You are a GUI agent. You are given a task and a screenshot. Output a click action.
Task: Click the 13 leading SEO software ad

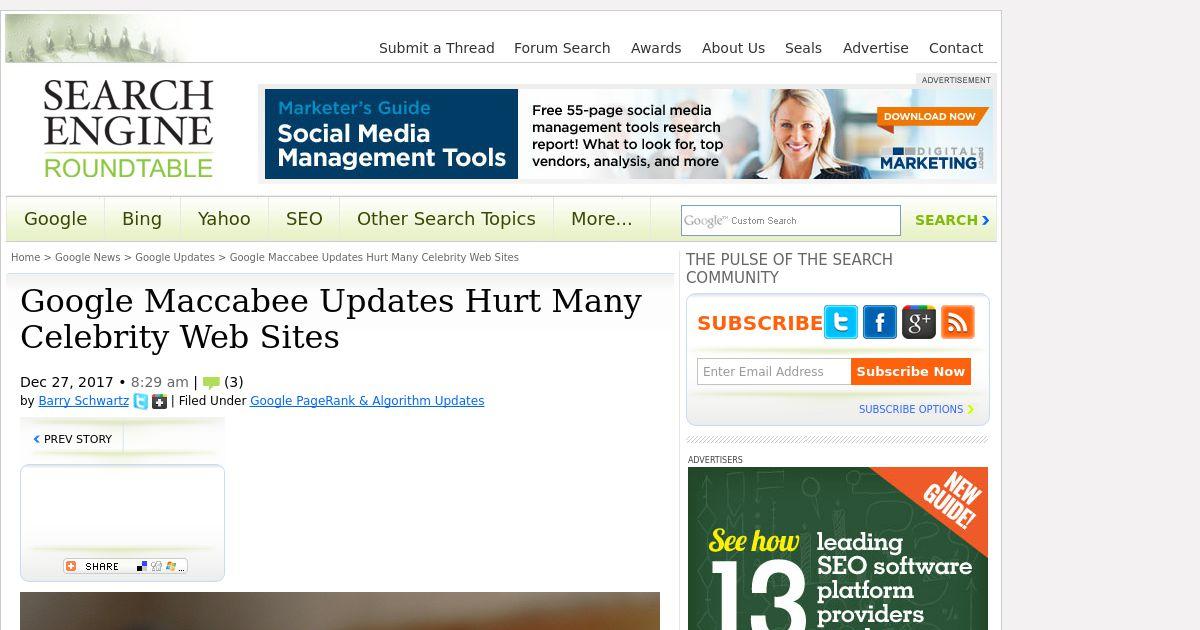[x=838, y=548]
